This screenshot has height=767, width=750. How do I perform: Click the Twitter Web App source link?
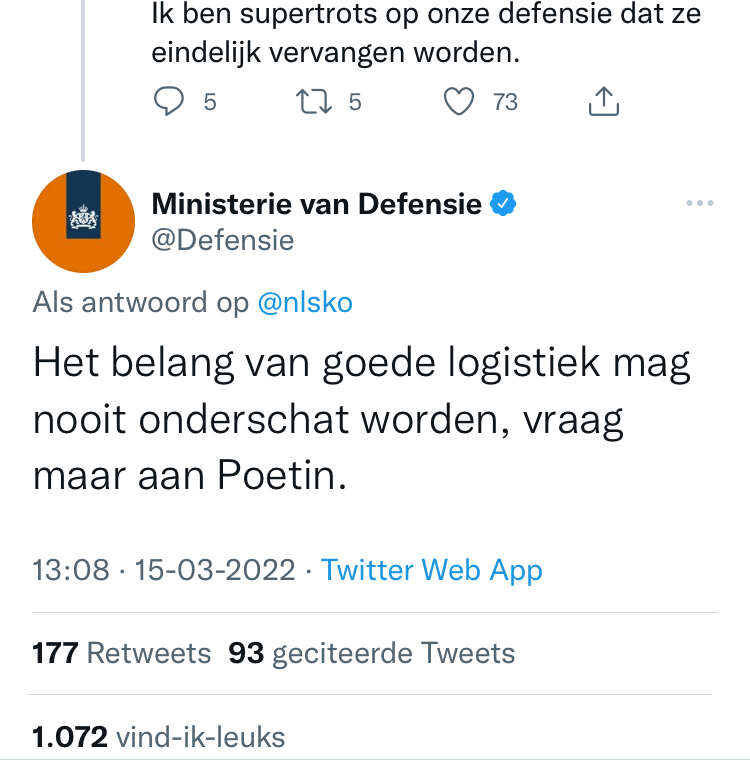tap(431, 570)
